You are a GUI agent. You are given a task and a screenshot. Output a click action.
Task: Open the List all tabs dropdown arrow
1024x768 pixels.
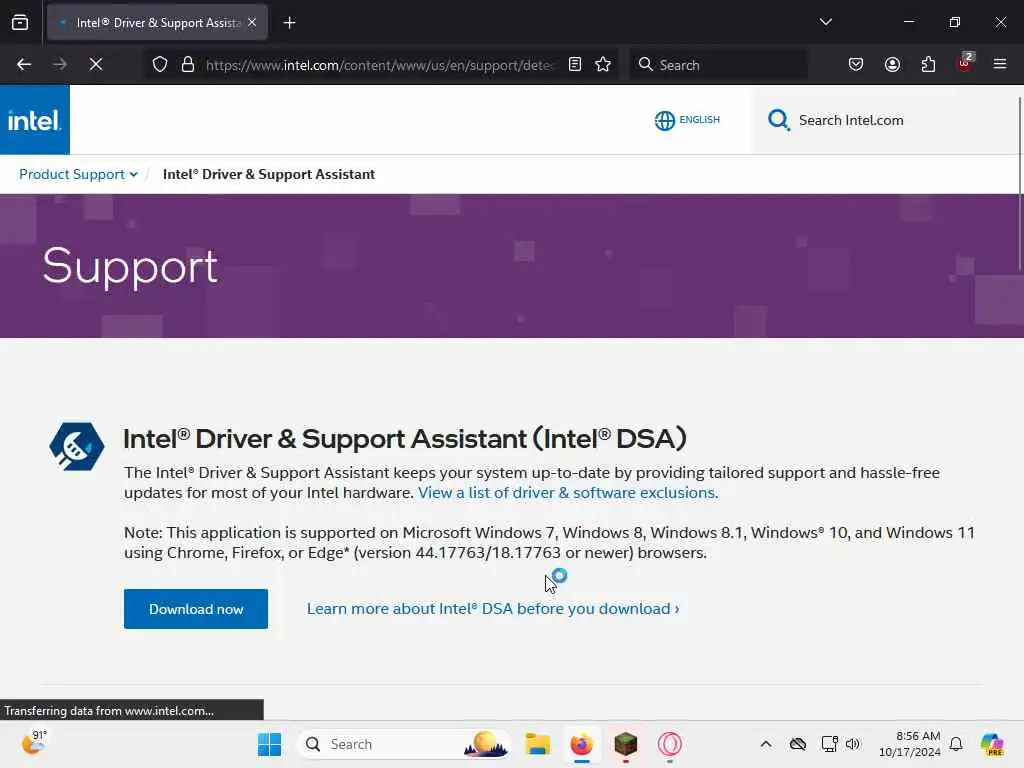tap(825, 22)
